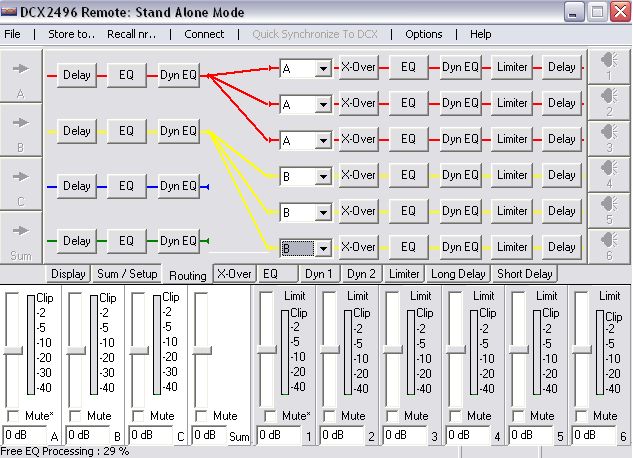
Task: Open the Options menu
Action: point(423,34)
